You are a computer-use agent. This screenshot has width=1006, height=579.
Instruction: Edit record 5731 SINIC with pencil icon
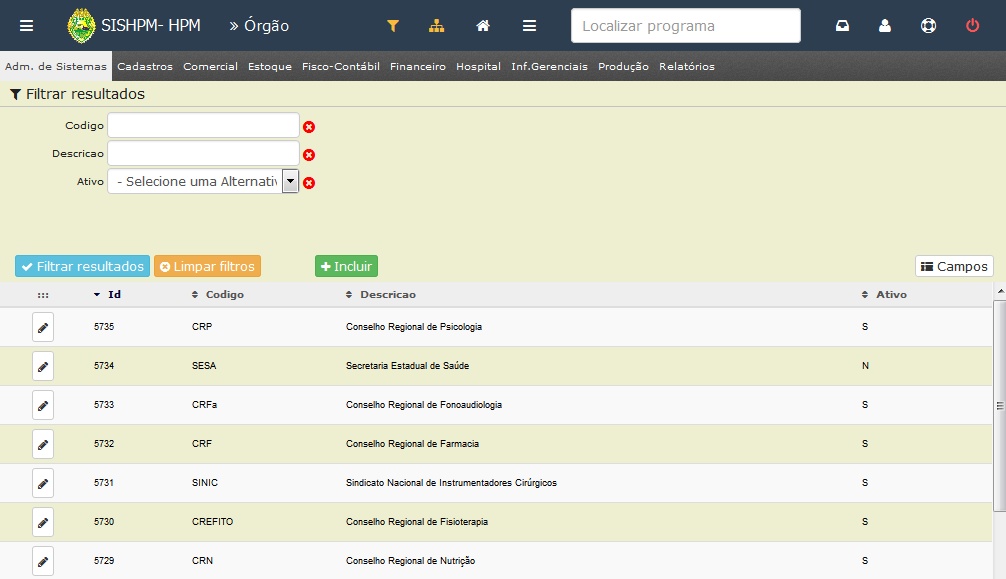pos(43,483)
